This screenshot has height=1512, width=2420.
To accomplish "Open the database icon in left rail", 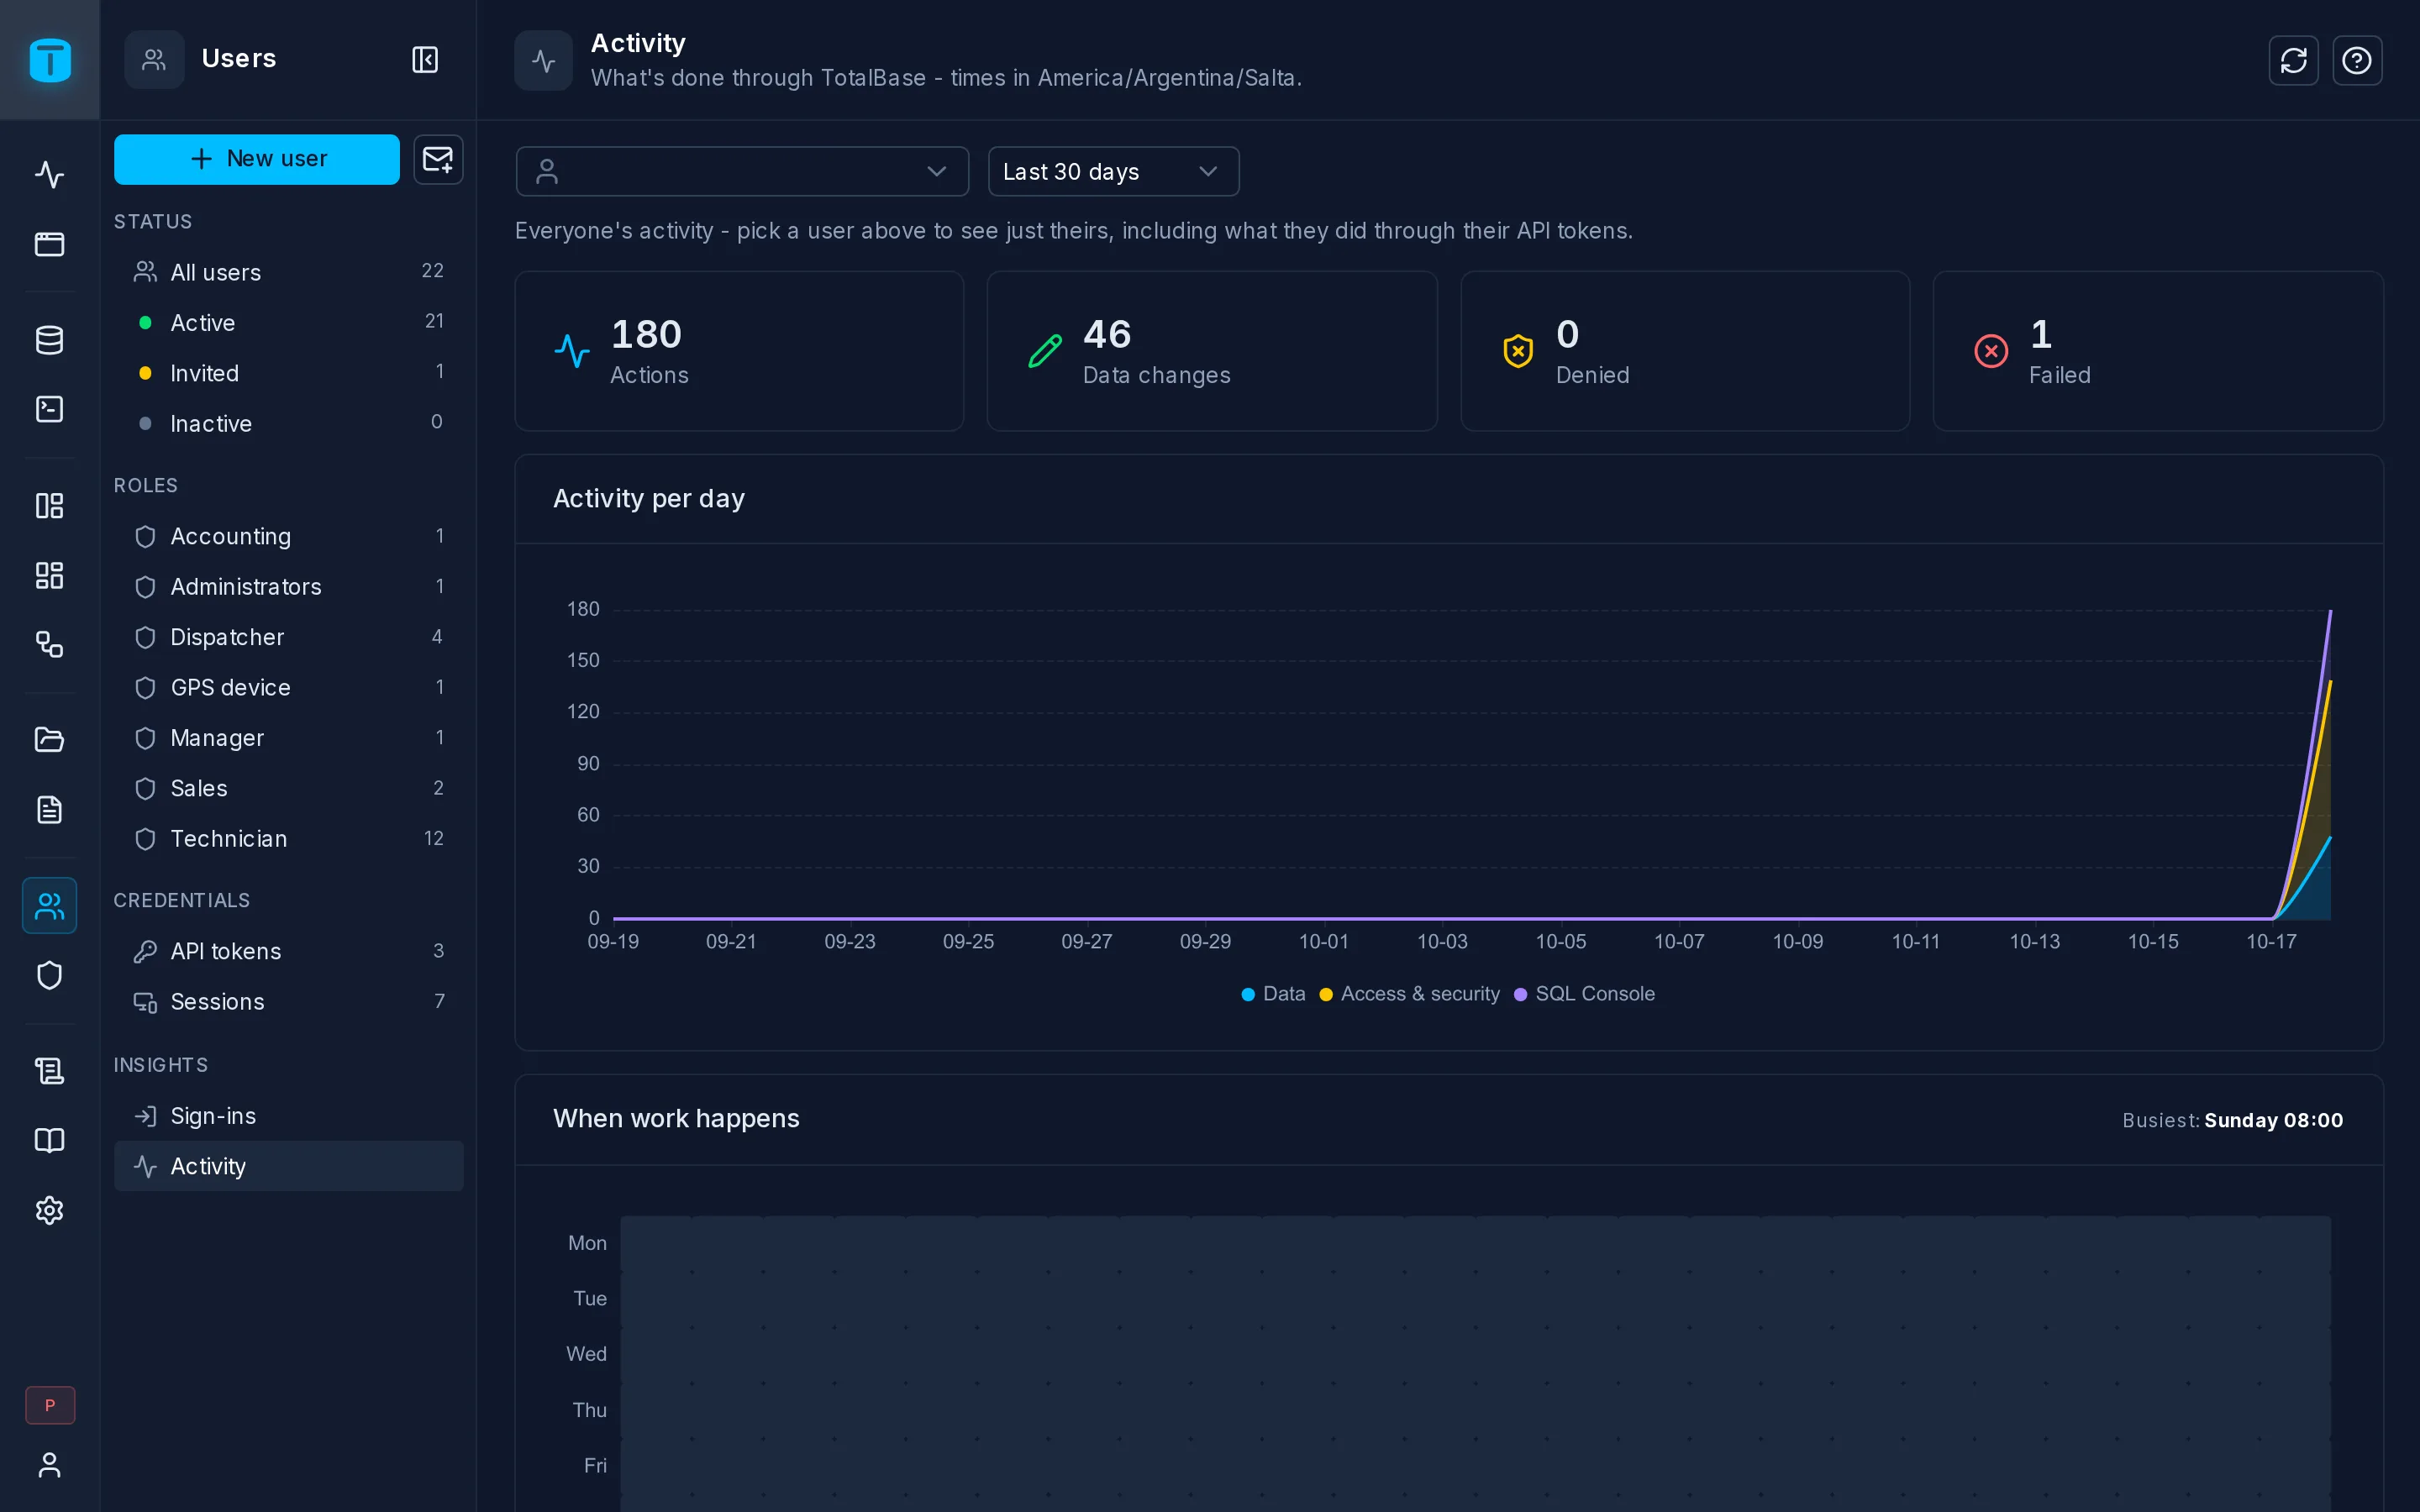I will click(49, 340).
